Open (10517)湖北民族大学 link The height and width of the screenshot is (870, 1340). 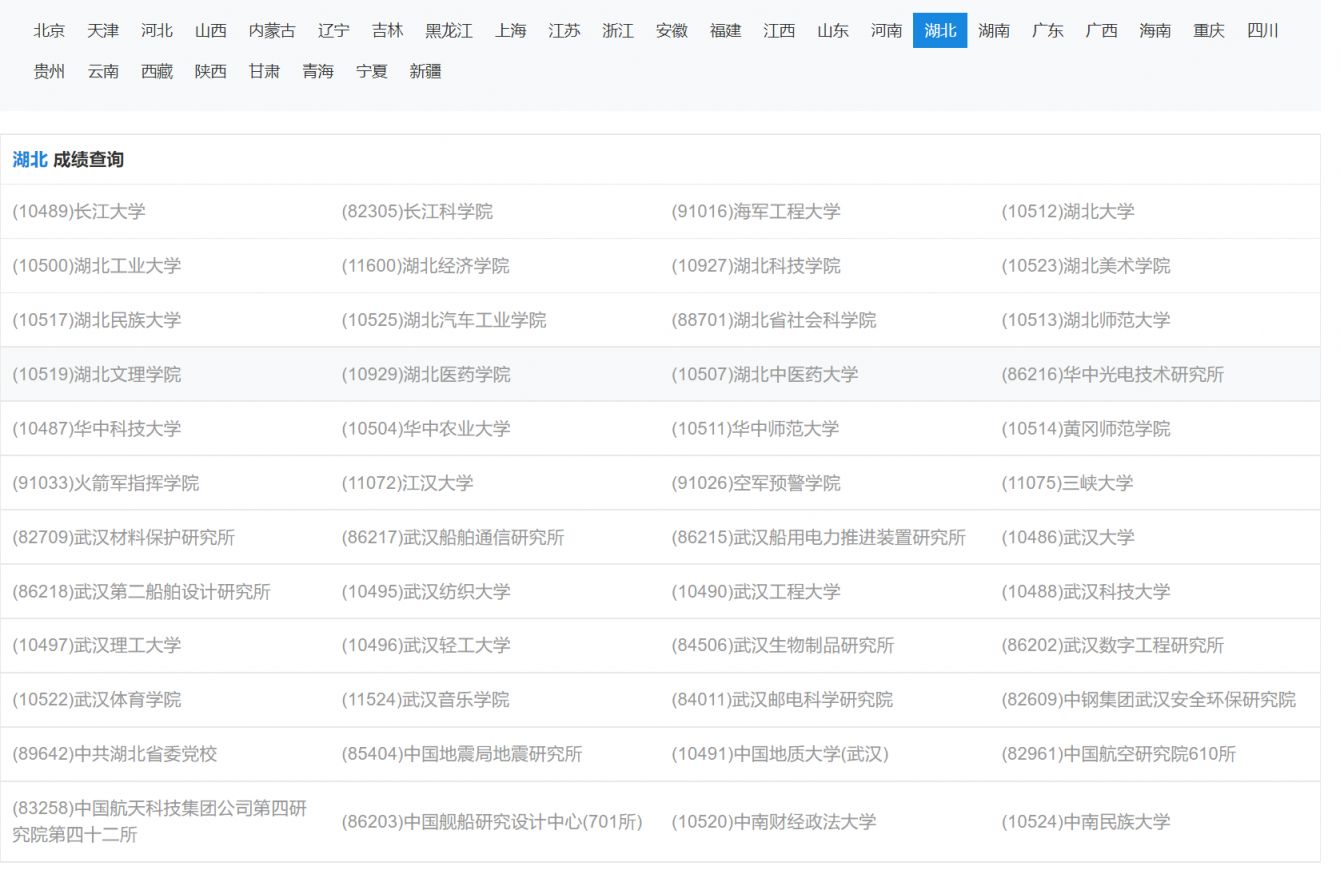click(x=97, y=320)
